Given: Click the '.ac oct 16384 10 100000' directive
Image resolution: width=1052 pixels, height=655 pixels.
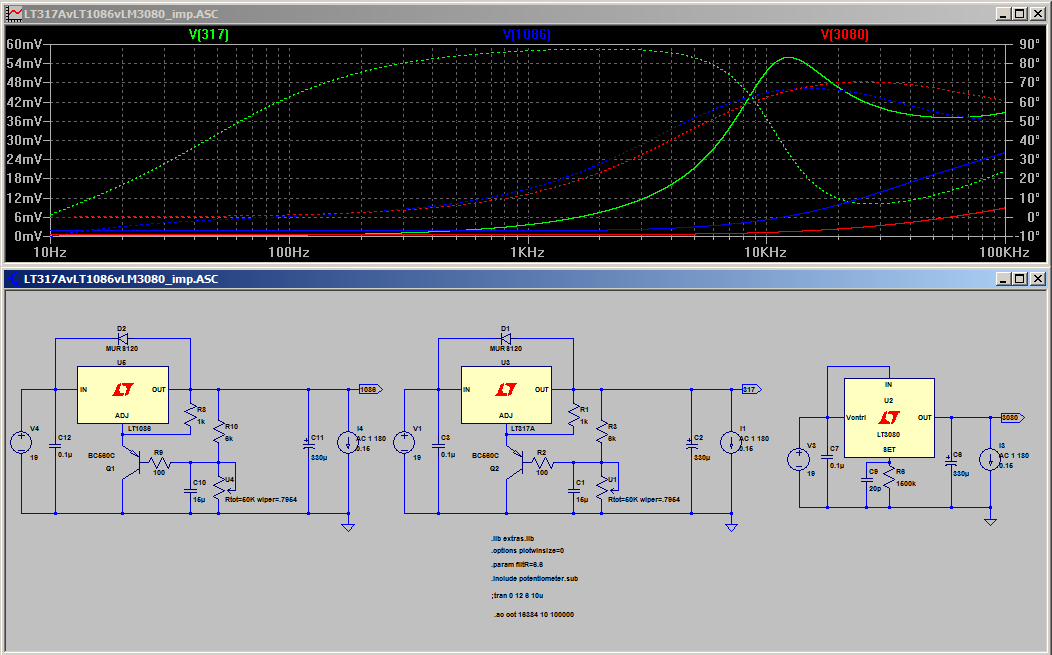Looking at the screenshot, I should pyautogui.click(x=534, y=614).
